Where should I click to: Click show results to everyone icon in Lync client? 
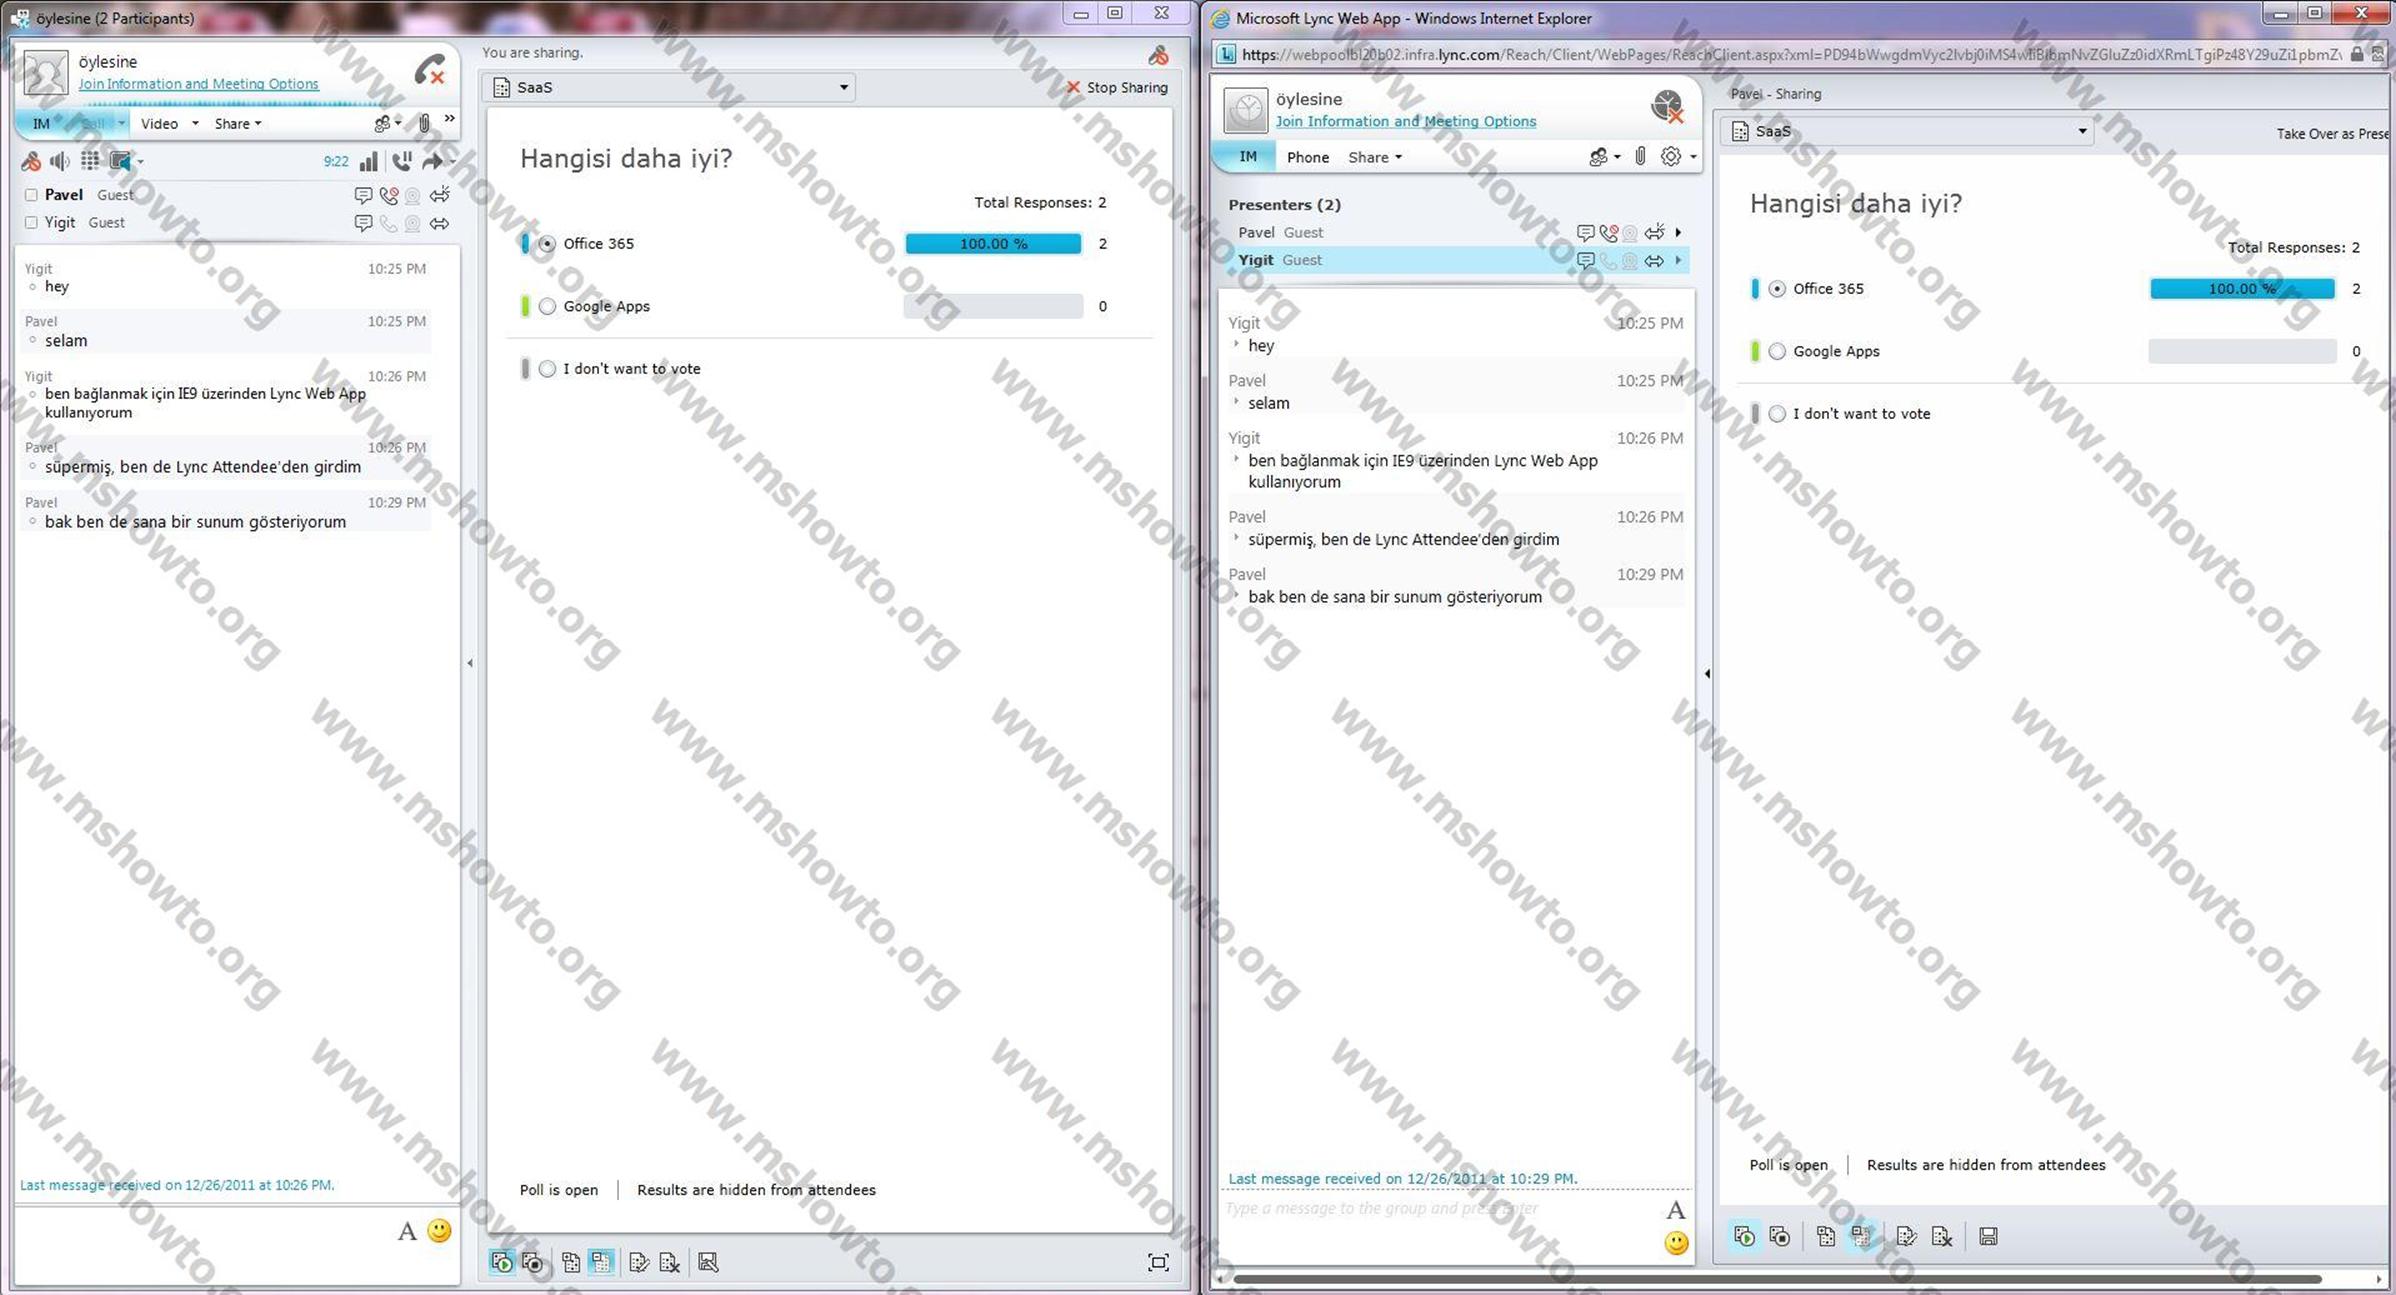pos(571,1262)
